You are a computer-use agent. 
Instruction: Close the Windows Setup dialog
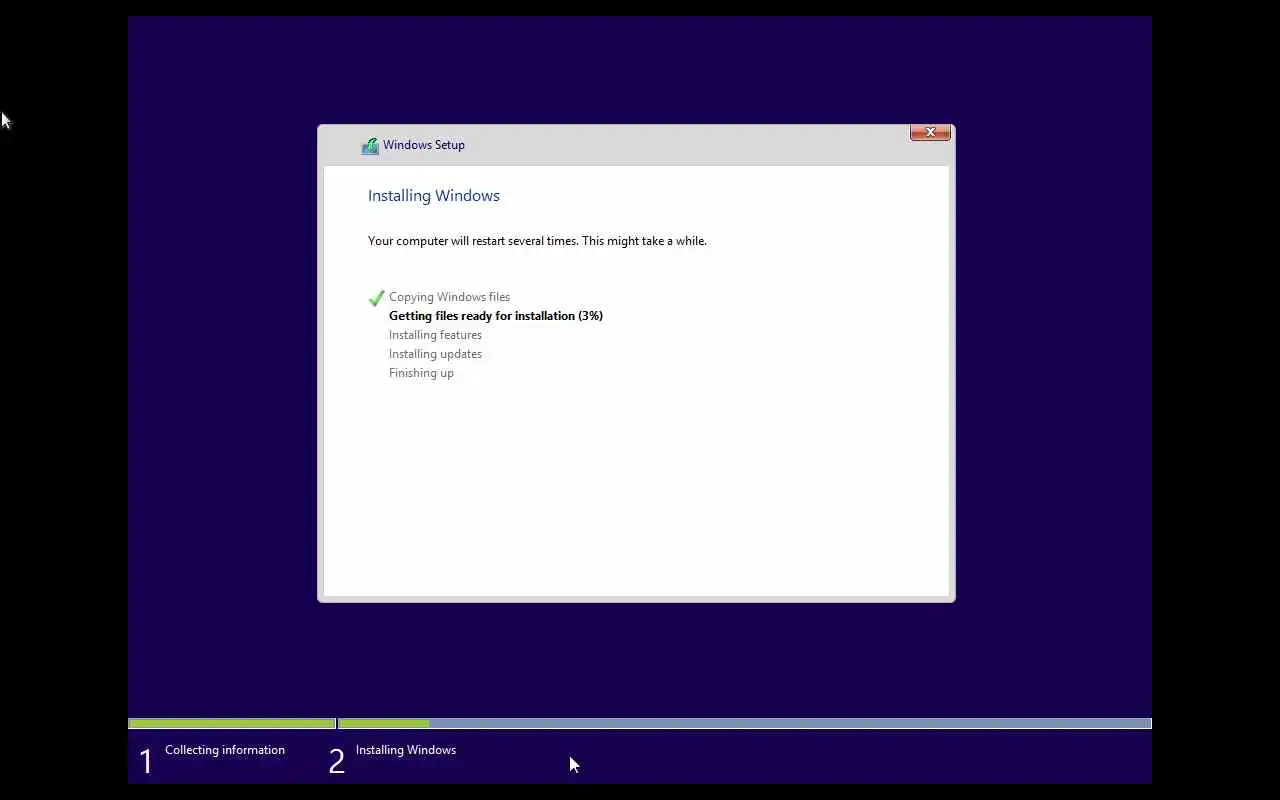tap(930, 132)
